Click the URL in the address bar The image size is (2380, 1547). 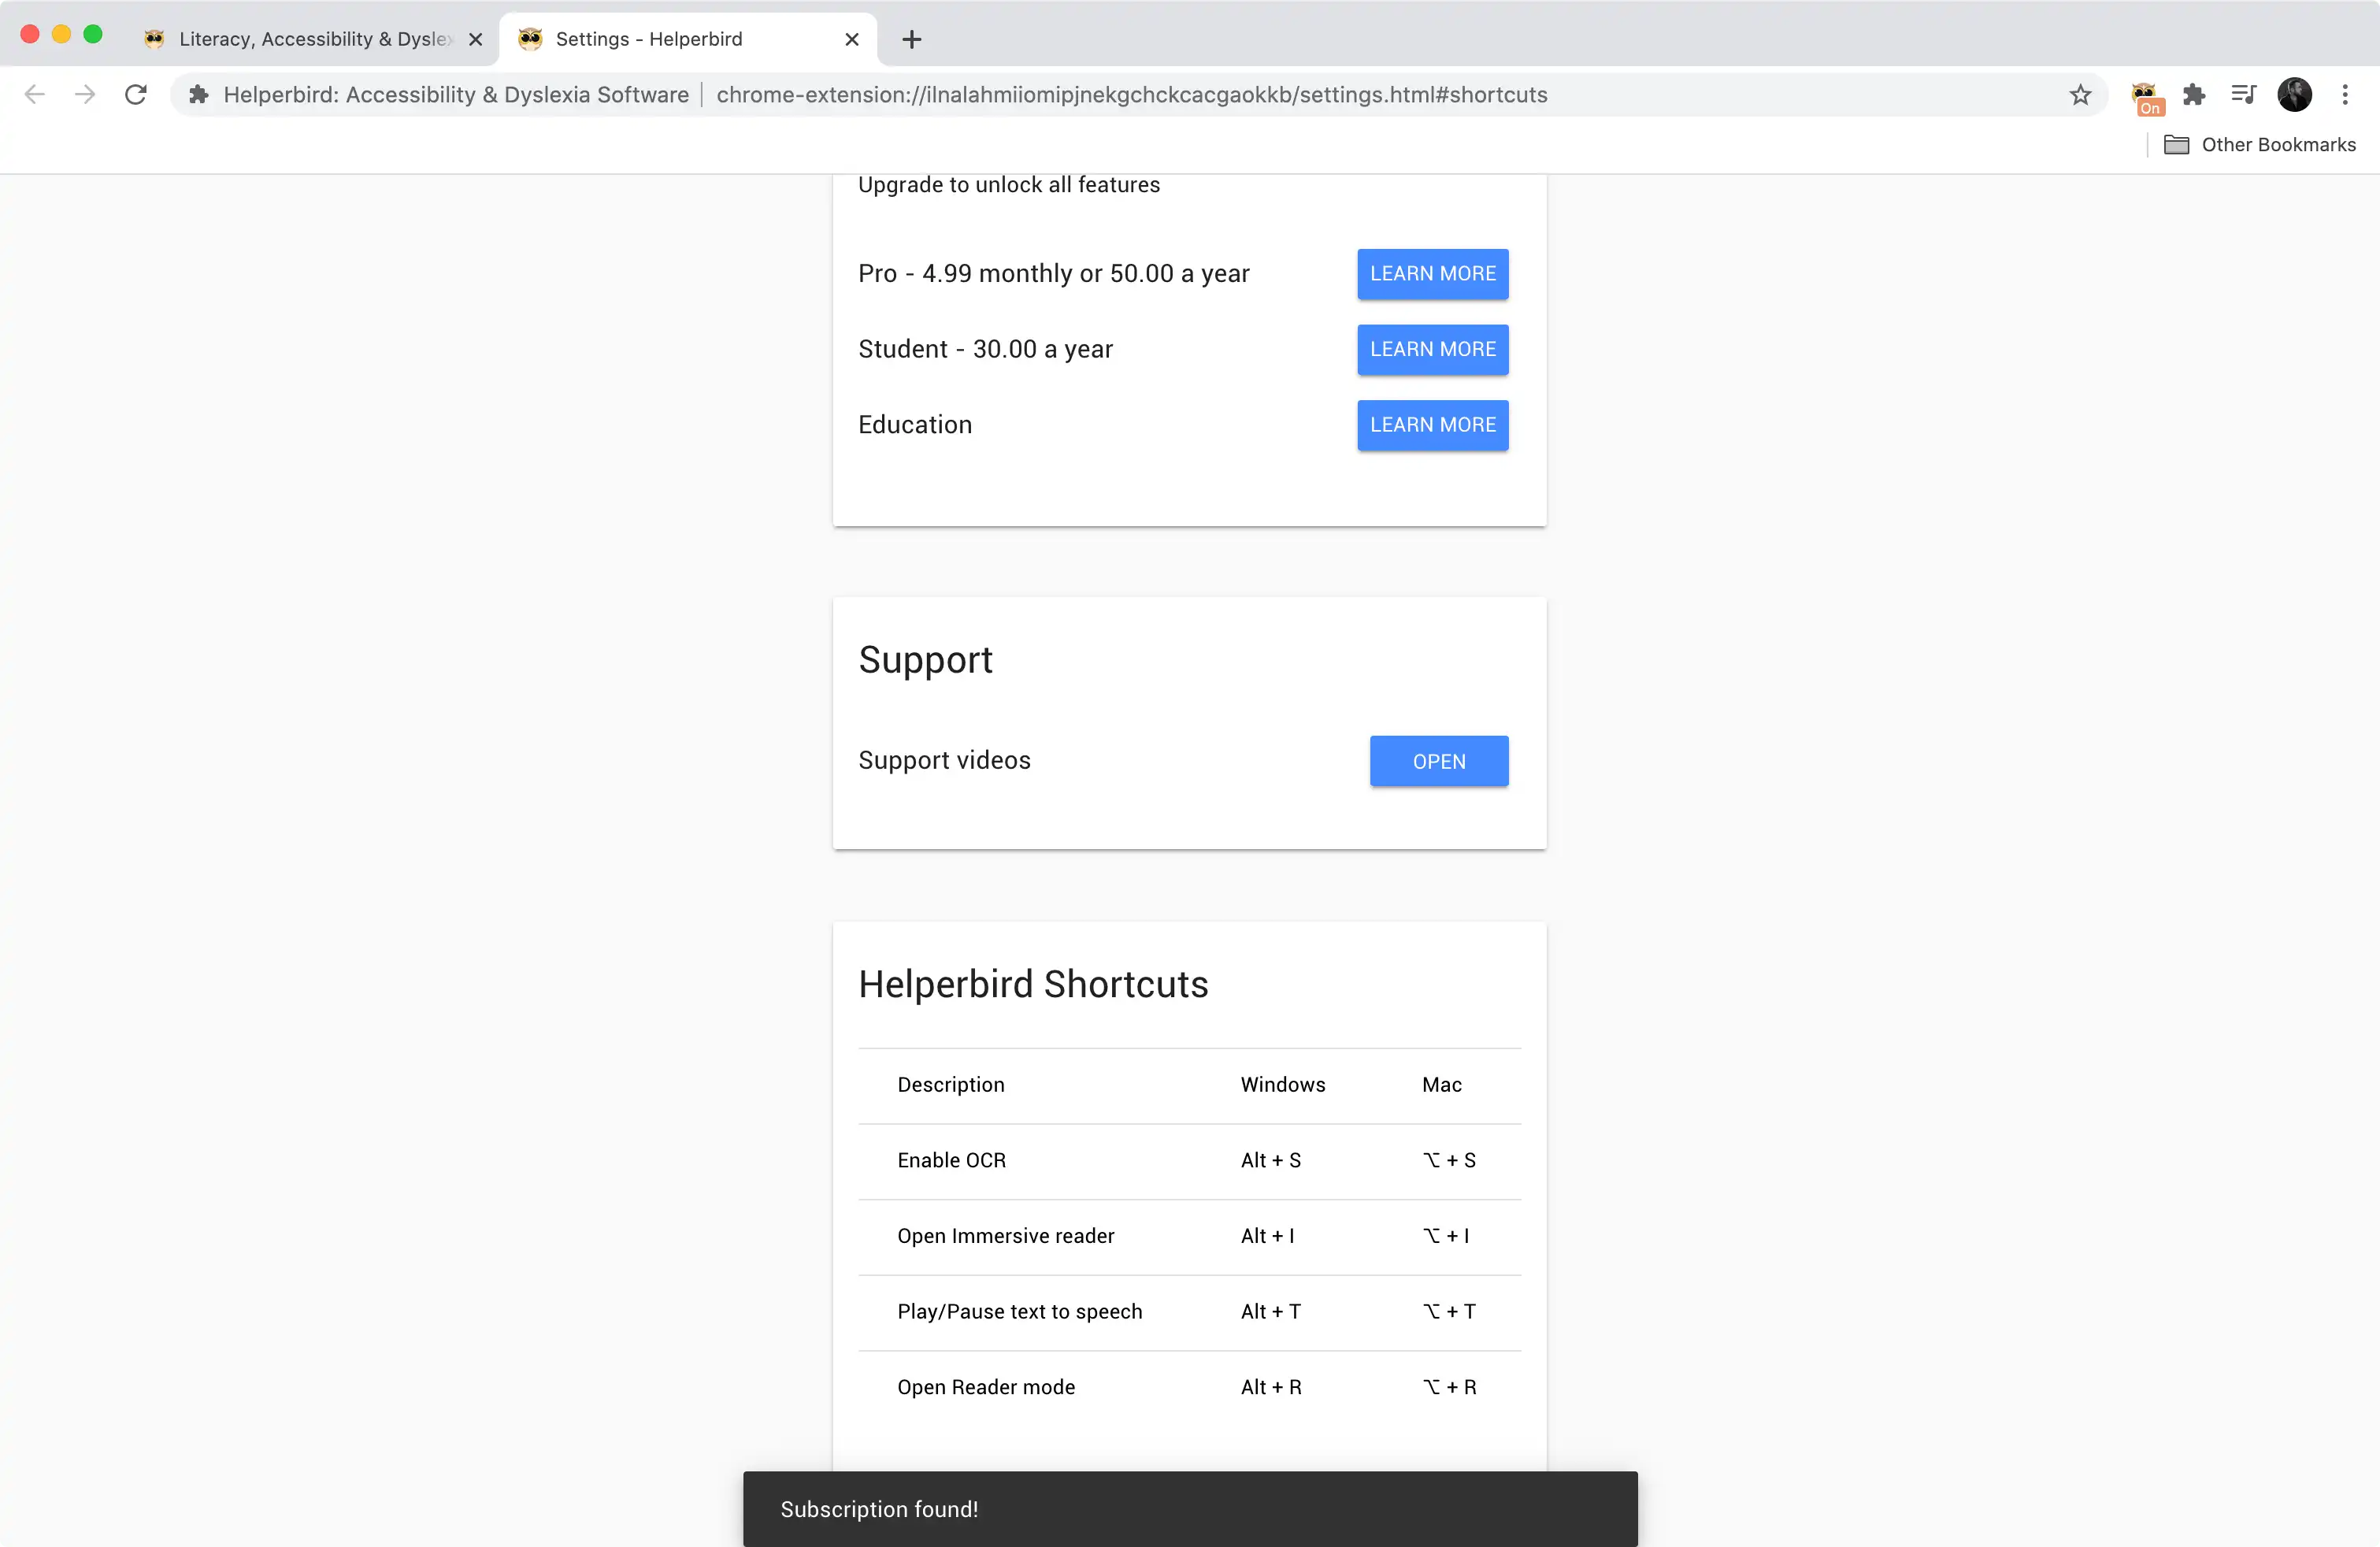[x=1132, y=94]
